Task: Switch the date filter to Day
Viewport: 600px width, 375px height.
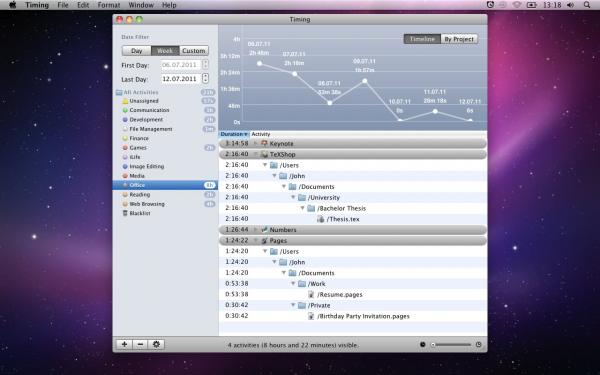Action: [x=137, y=51]
